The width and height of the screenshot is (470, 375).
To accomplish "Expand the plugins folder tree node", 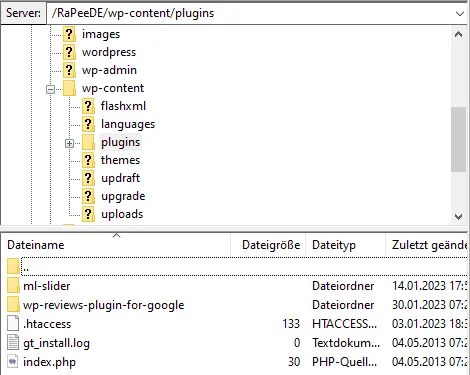I will (x=69, y=143).
